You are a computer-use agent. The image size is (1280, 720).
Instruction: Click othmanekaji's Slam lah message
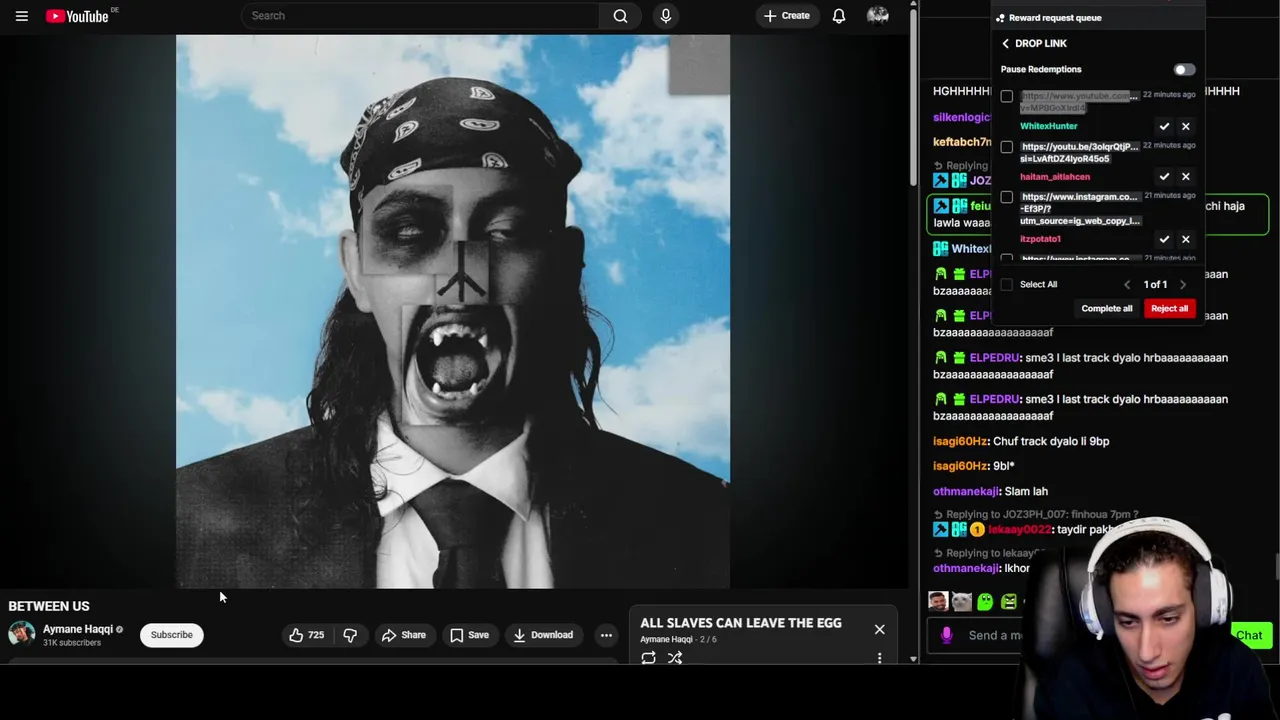[x=990, y=492]
